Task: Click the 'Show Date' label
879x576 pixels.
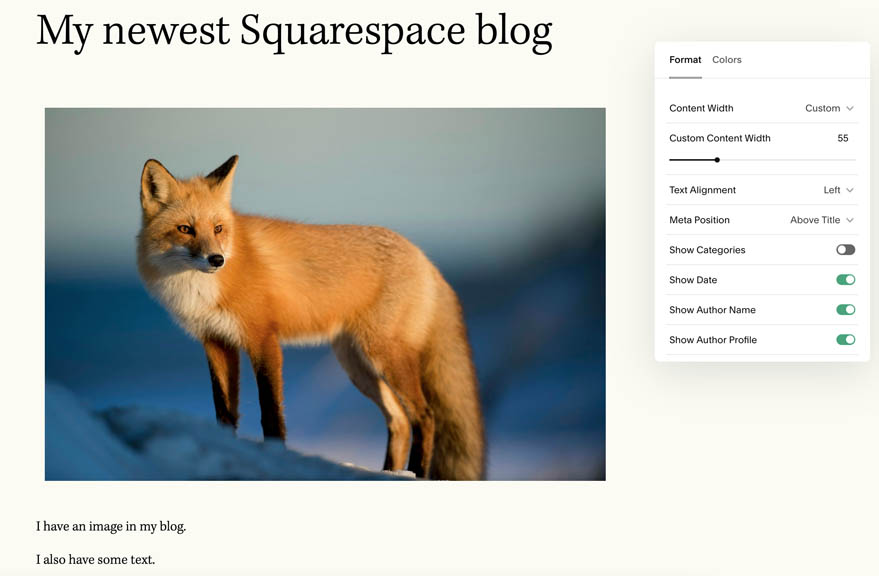Action: pos(693,280)
